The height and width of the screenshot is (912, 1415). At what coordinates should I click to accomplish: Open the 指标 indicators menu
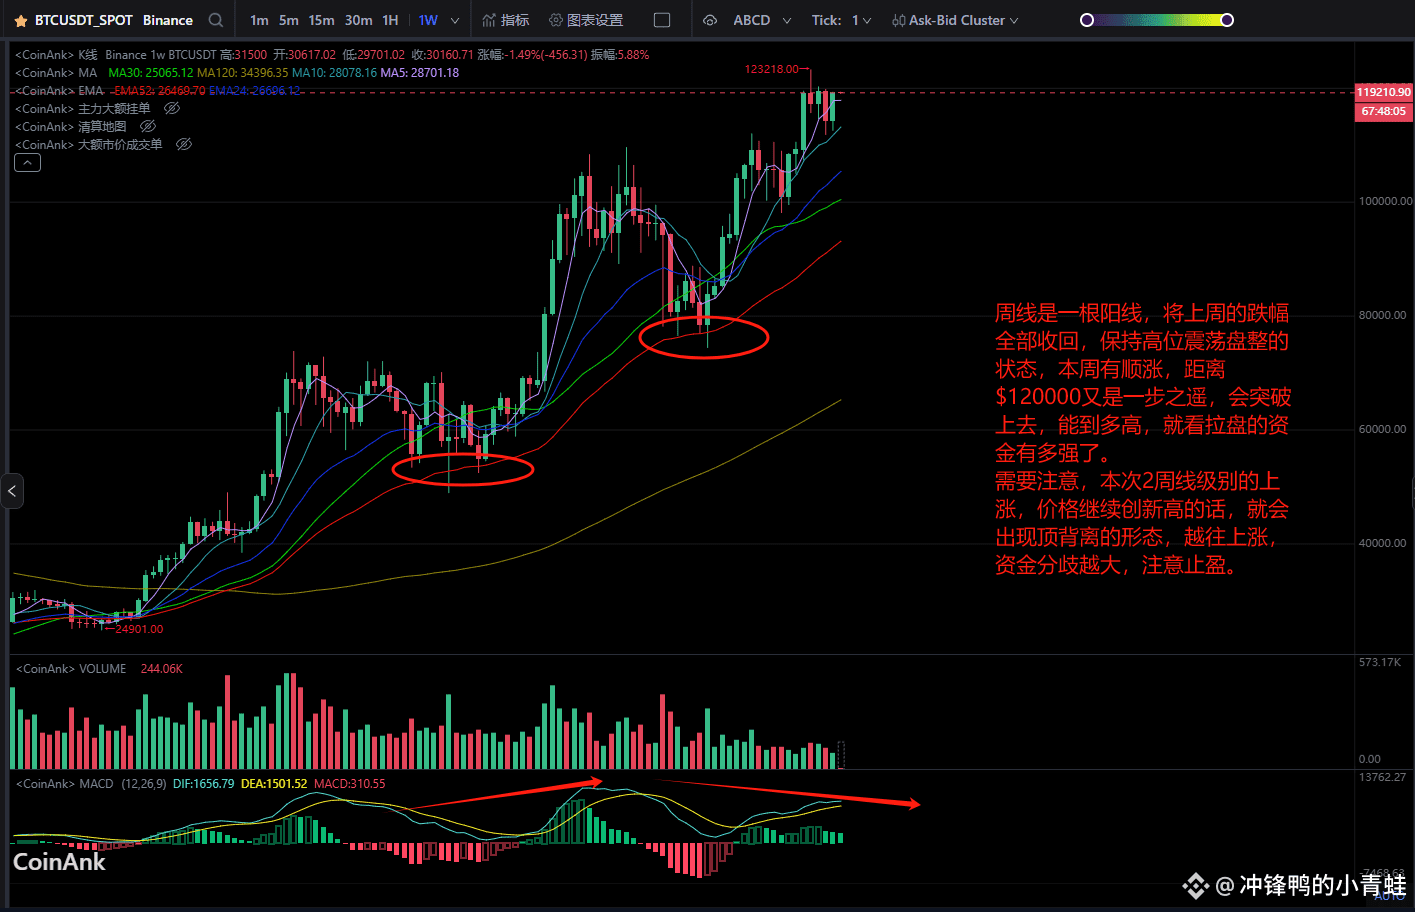(505, 20)
